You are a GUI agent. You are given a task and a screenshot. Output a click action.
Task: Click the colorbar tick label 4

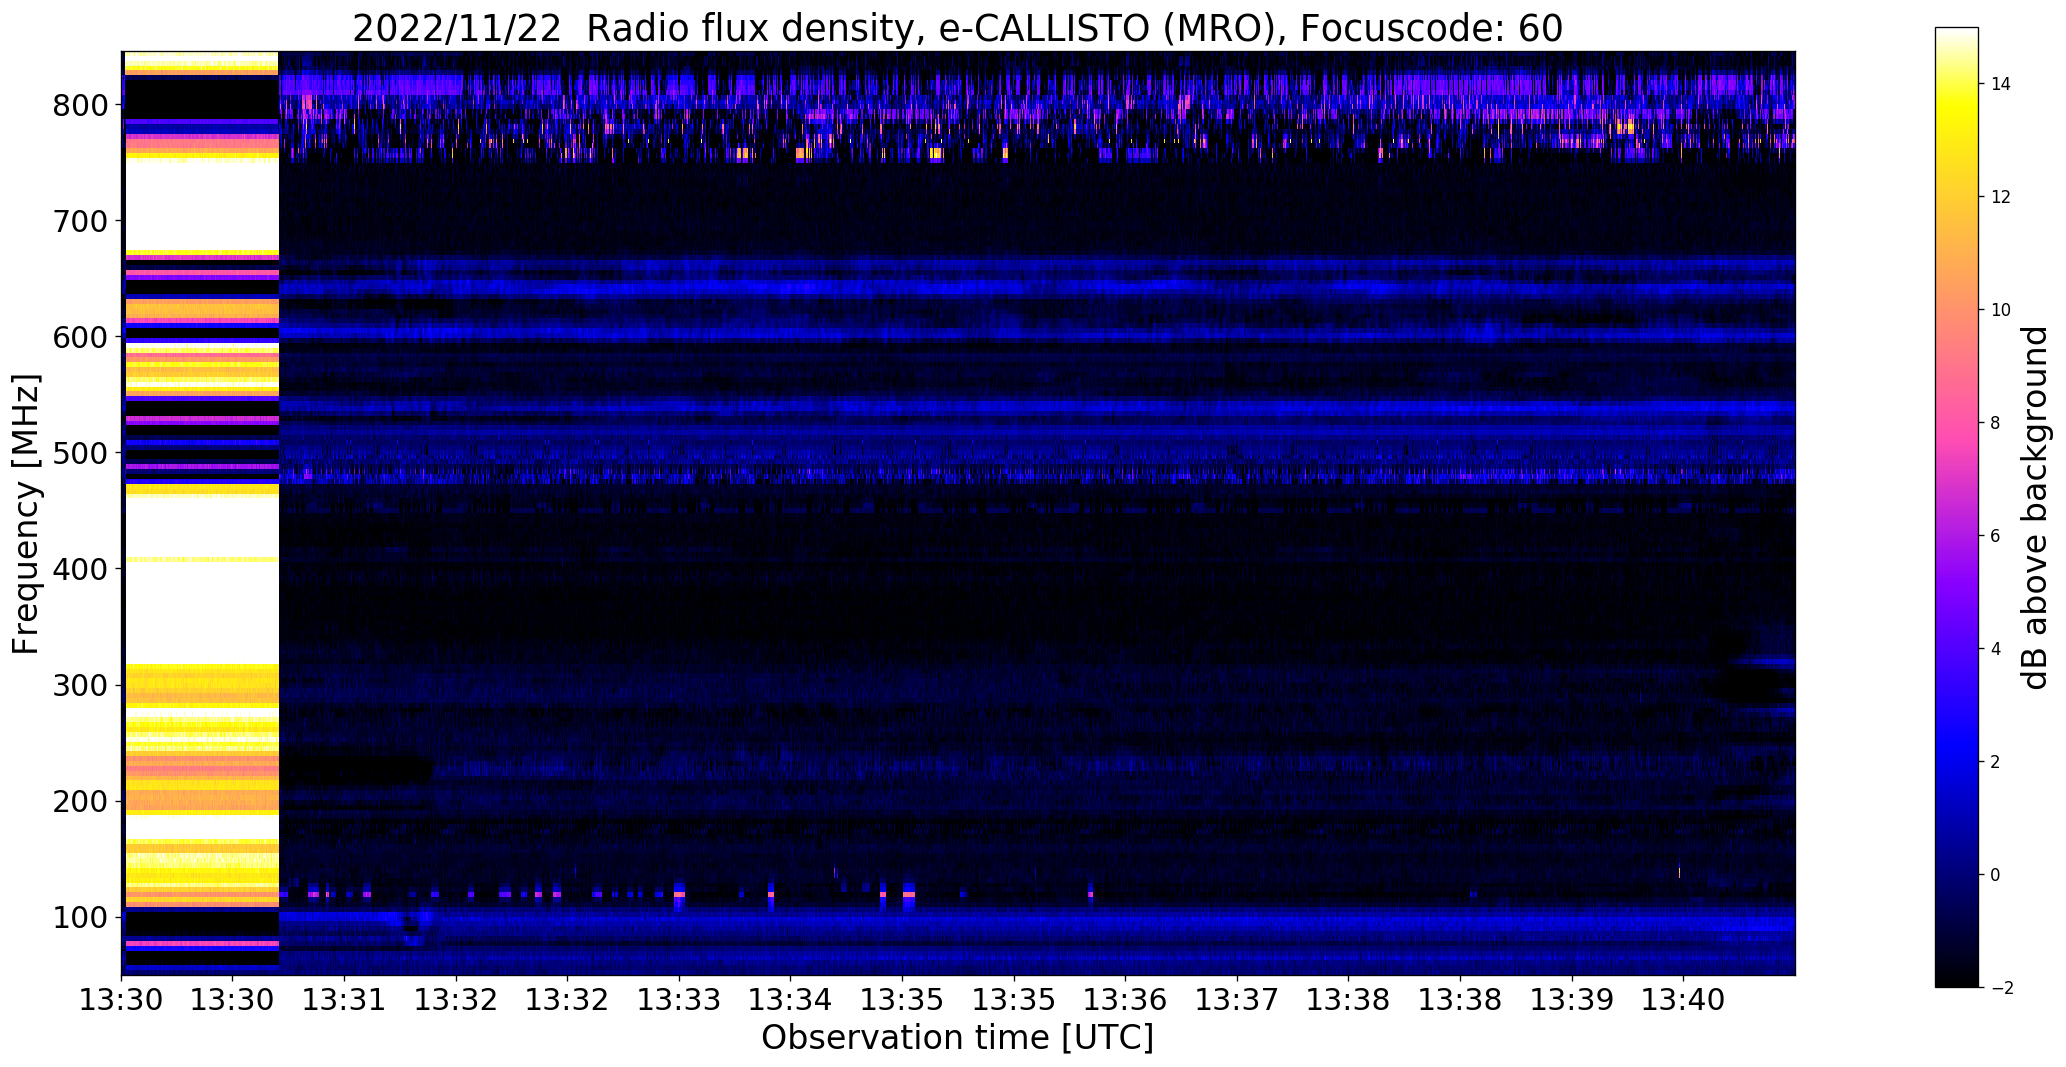(x=1995, y=649)
